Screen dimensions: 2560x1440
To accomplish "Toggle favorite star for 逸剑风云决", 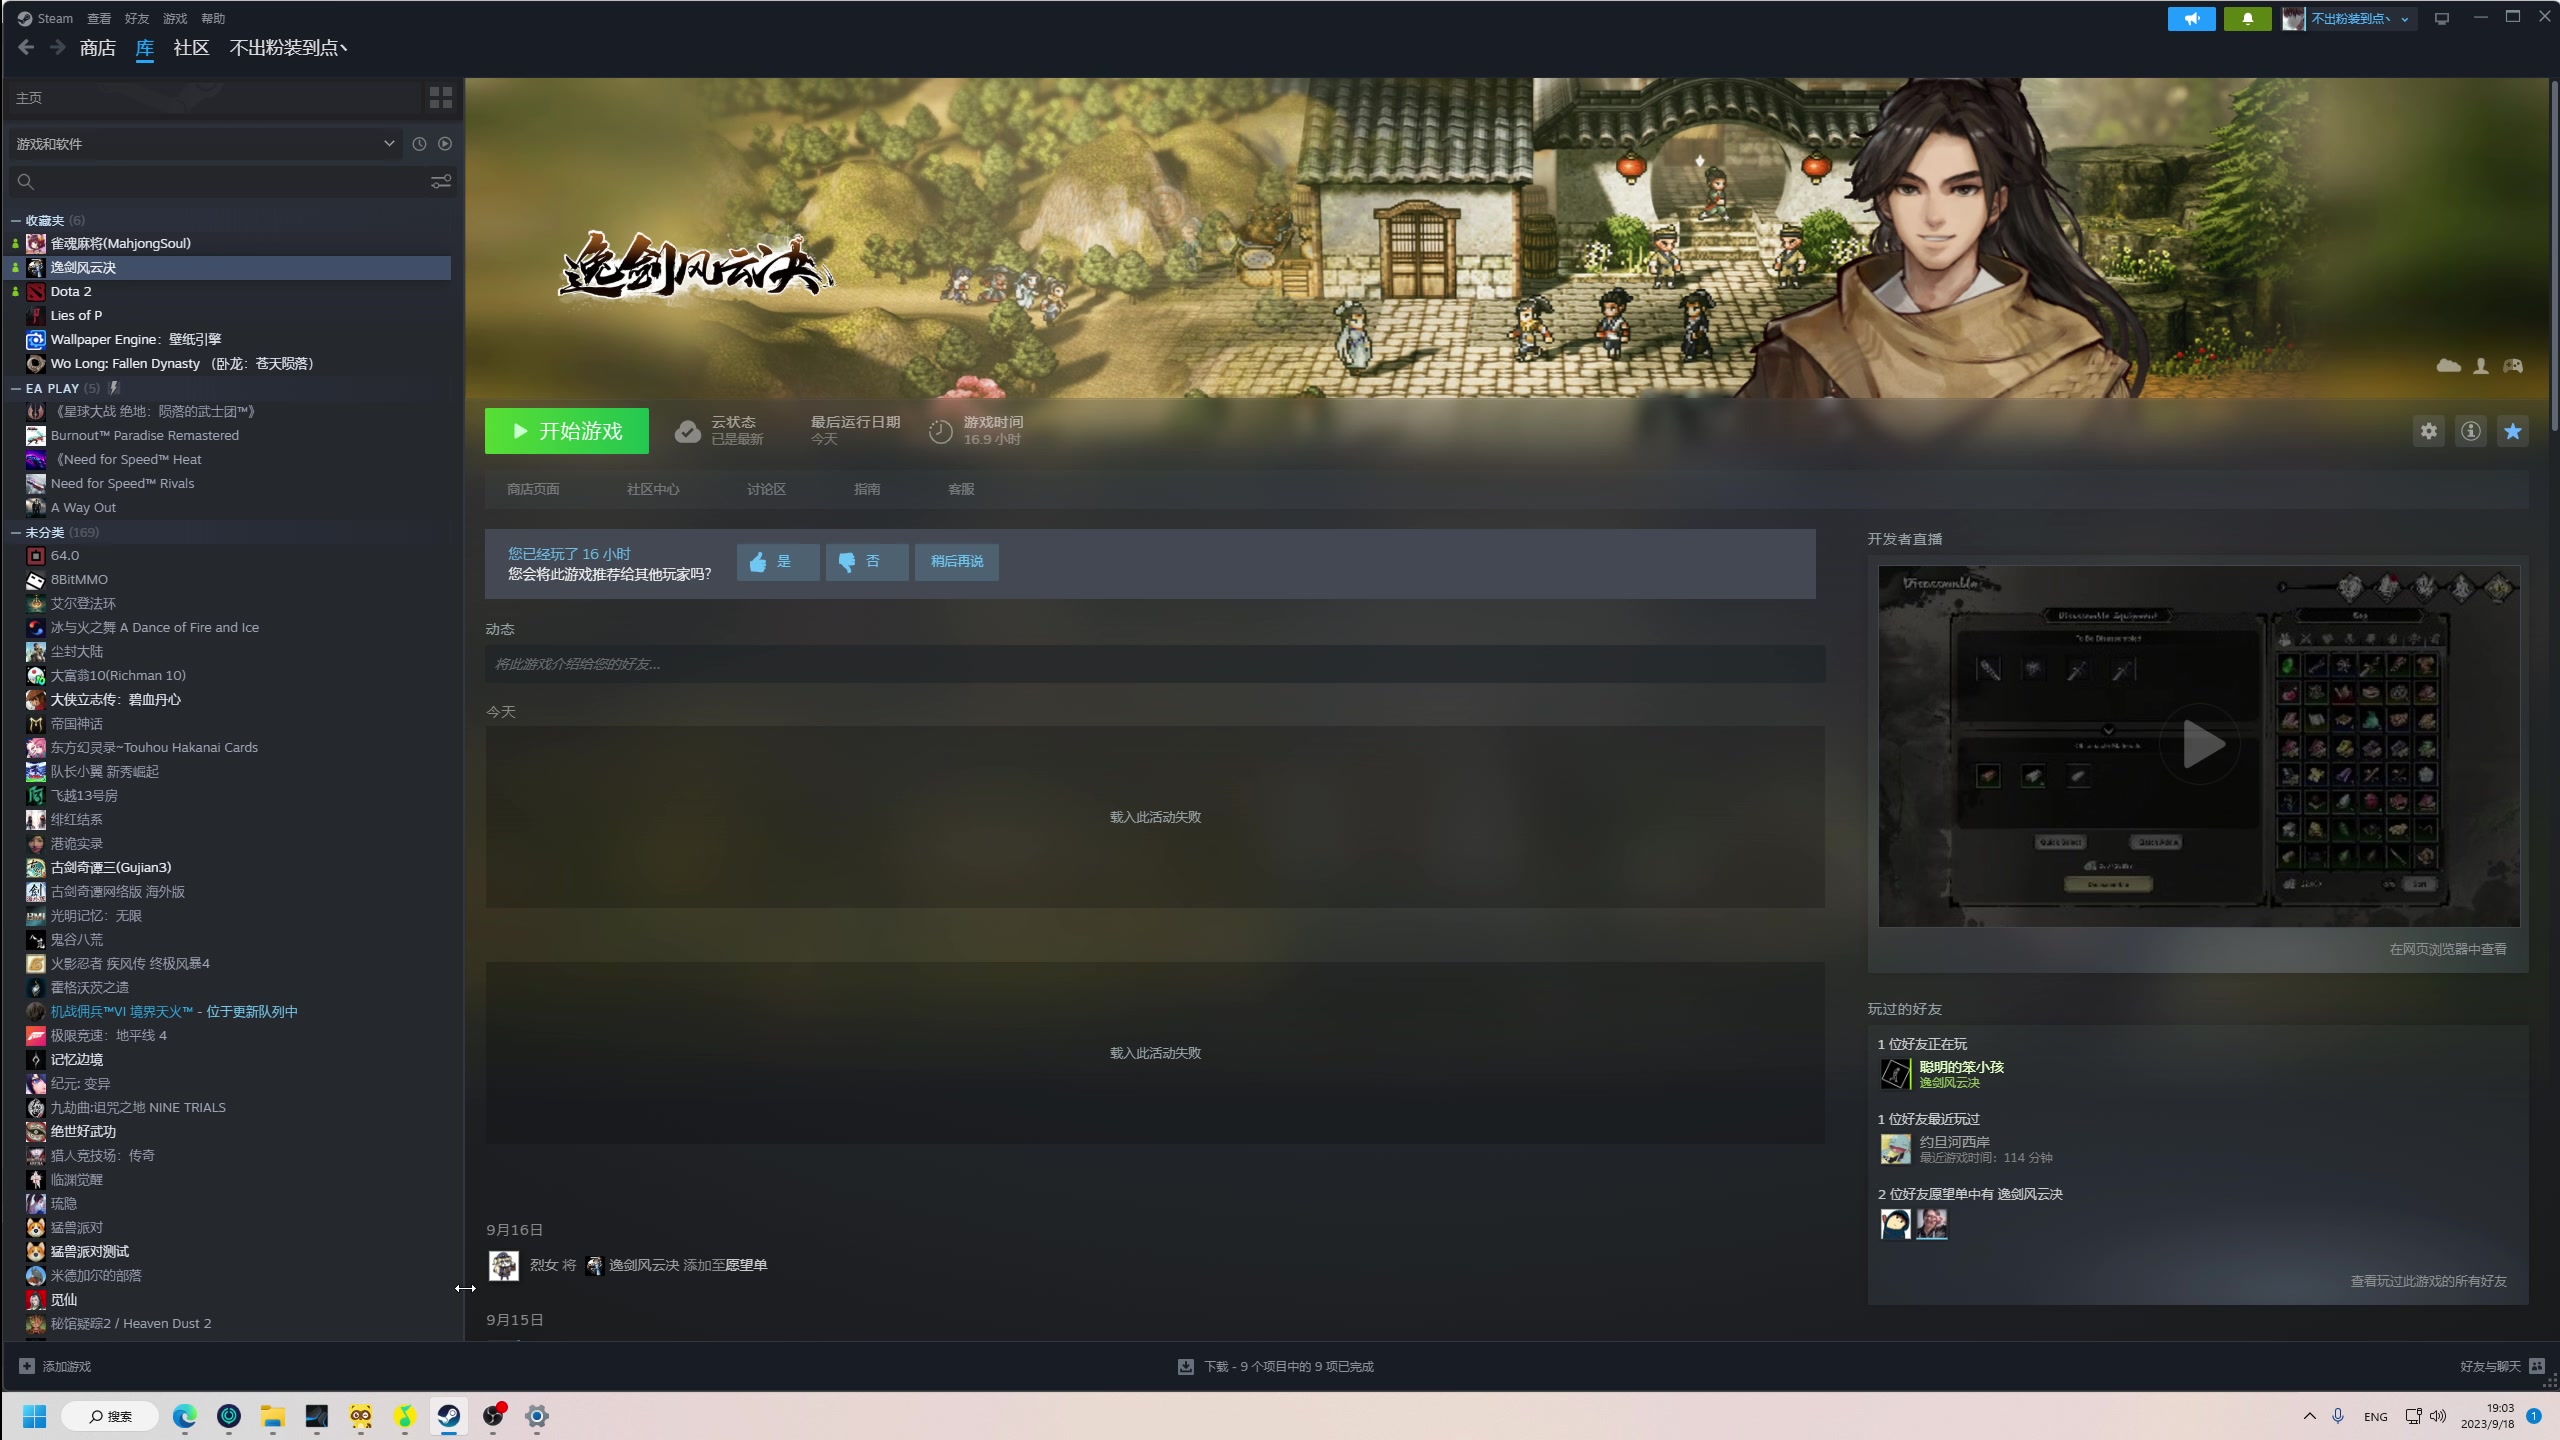I will 2512,431.
